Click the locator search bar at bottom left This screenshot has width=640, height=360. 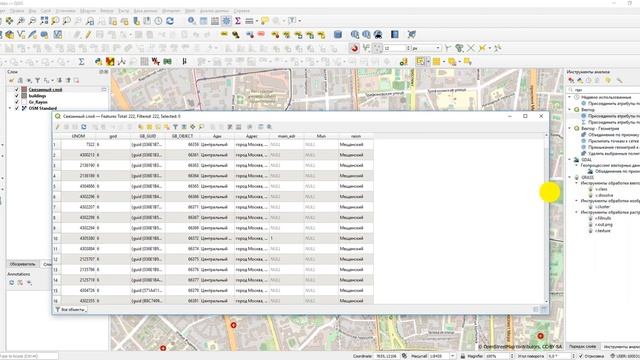pos(29,356)
